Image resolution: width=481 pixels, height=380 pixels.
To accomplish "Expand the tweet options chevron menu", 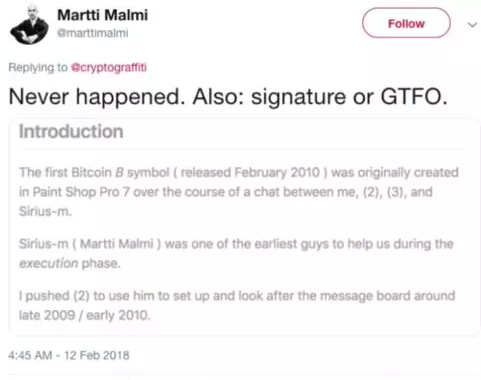I will tap(472, 25).
